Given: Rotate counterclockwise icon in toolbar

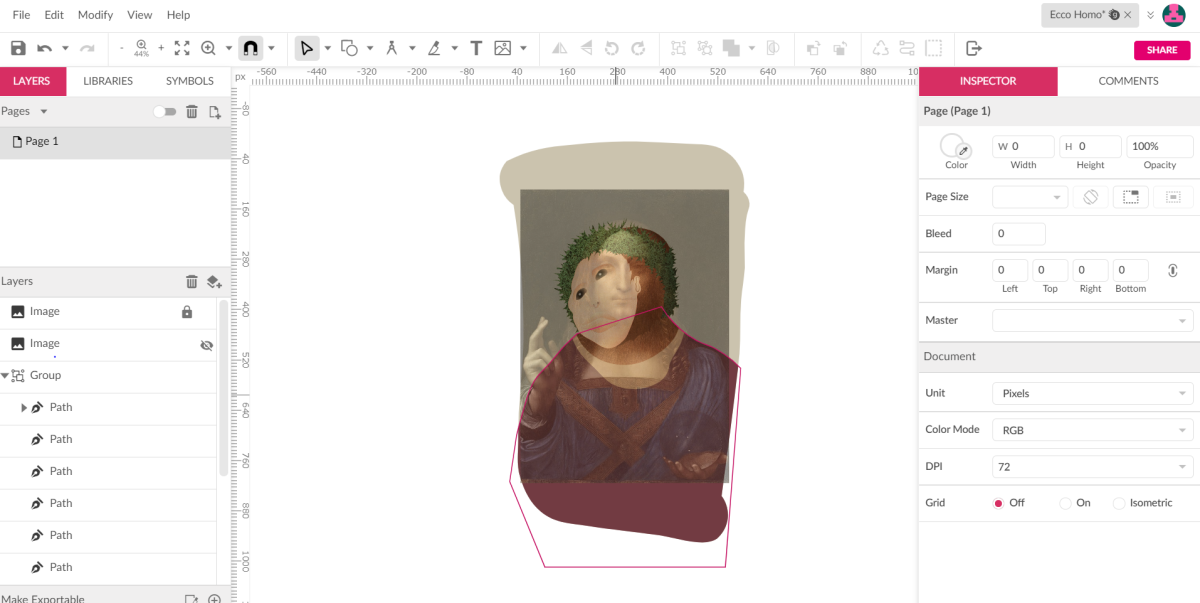Looking at the screenshot, I should click(x=612, y=48).
